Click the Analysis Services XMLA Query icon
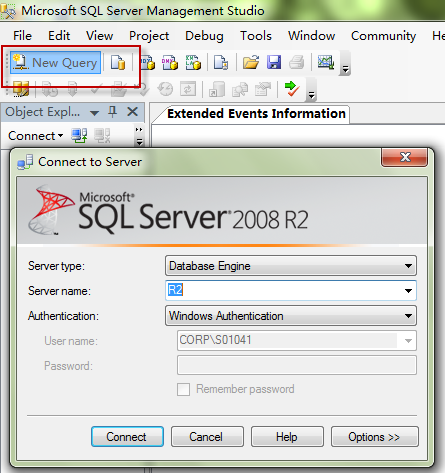445x473 pixels. [193, 62]
